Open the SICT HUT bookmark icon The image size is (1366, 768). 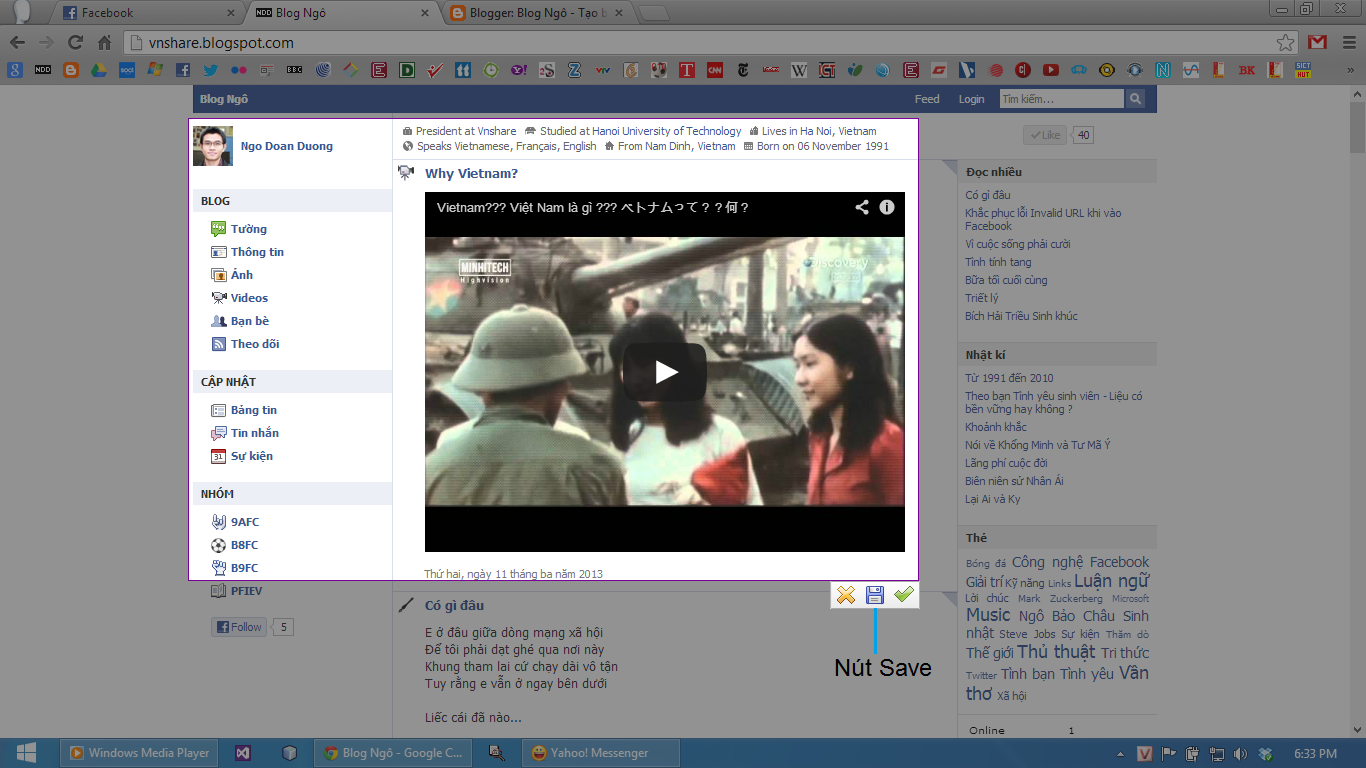1303,70
